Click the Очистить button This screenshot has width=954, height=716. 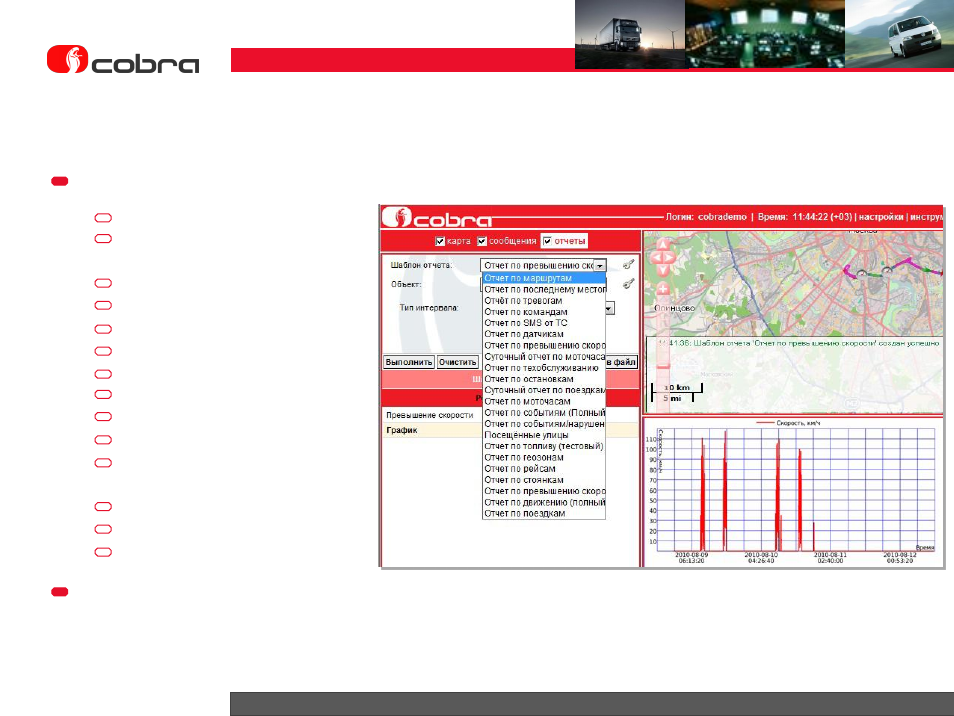[458, 362]
